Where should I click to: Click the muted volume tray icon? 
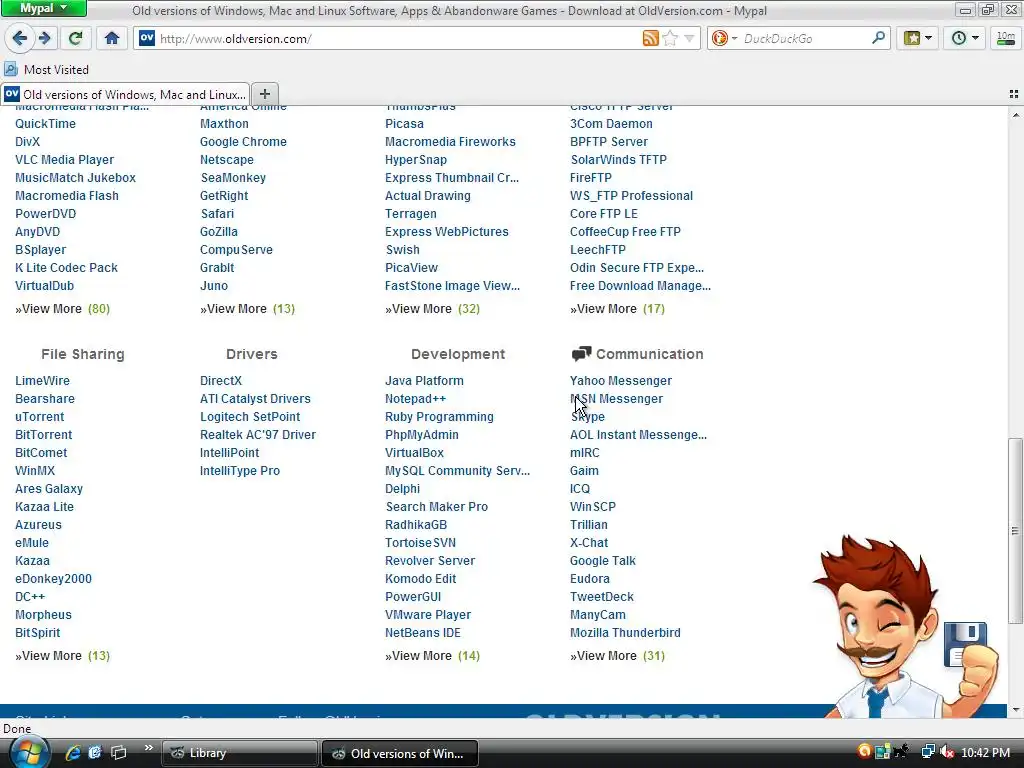pos(946,752)
